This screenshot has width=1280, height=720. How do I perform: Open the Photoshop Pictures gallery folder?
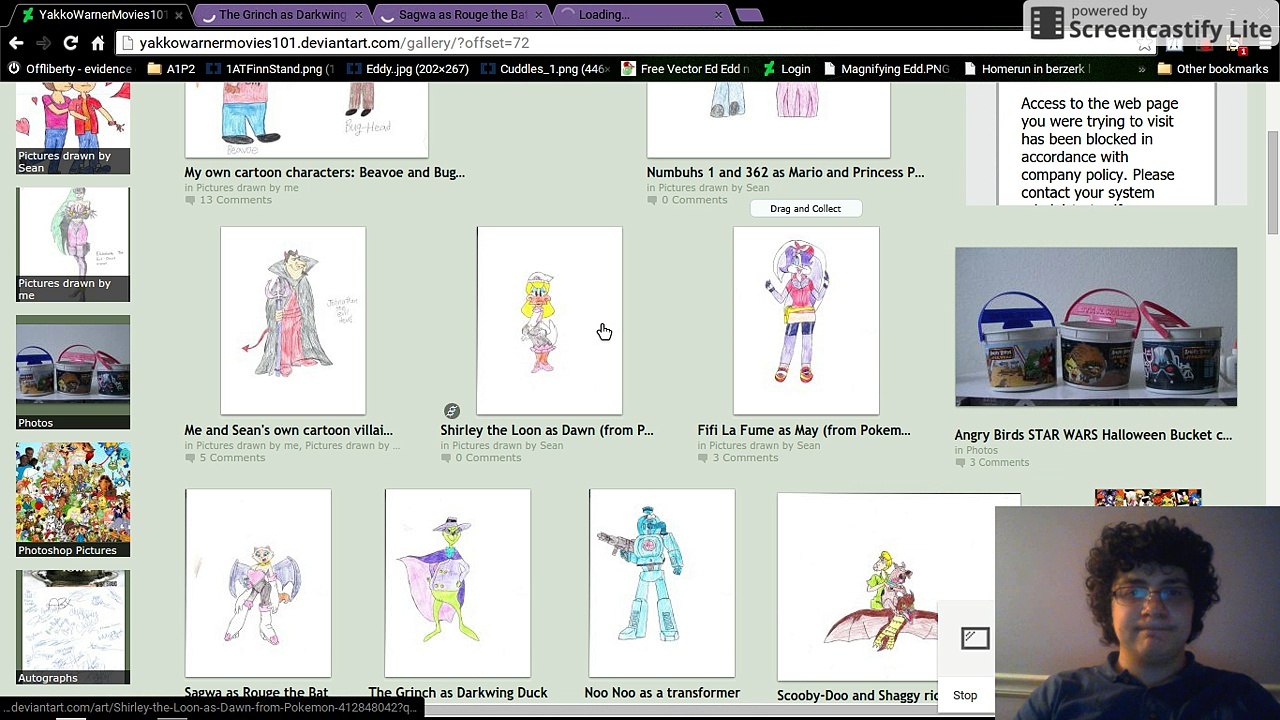tap(73, 500)
